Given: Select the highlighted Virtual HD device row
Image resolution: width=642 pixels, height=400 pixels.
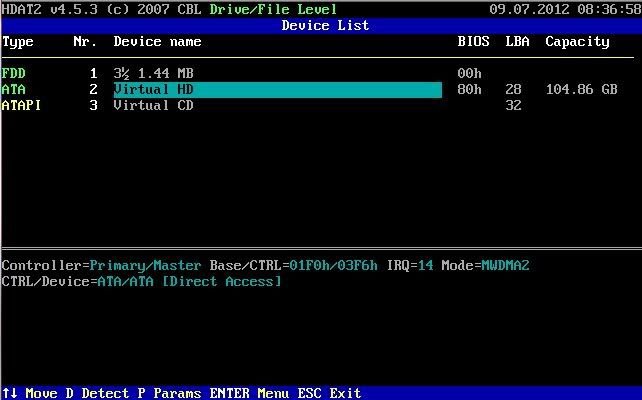Looking at the screenshot, I should pyautogui.click(x=278, y=90).
